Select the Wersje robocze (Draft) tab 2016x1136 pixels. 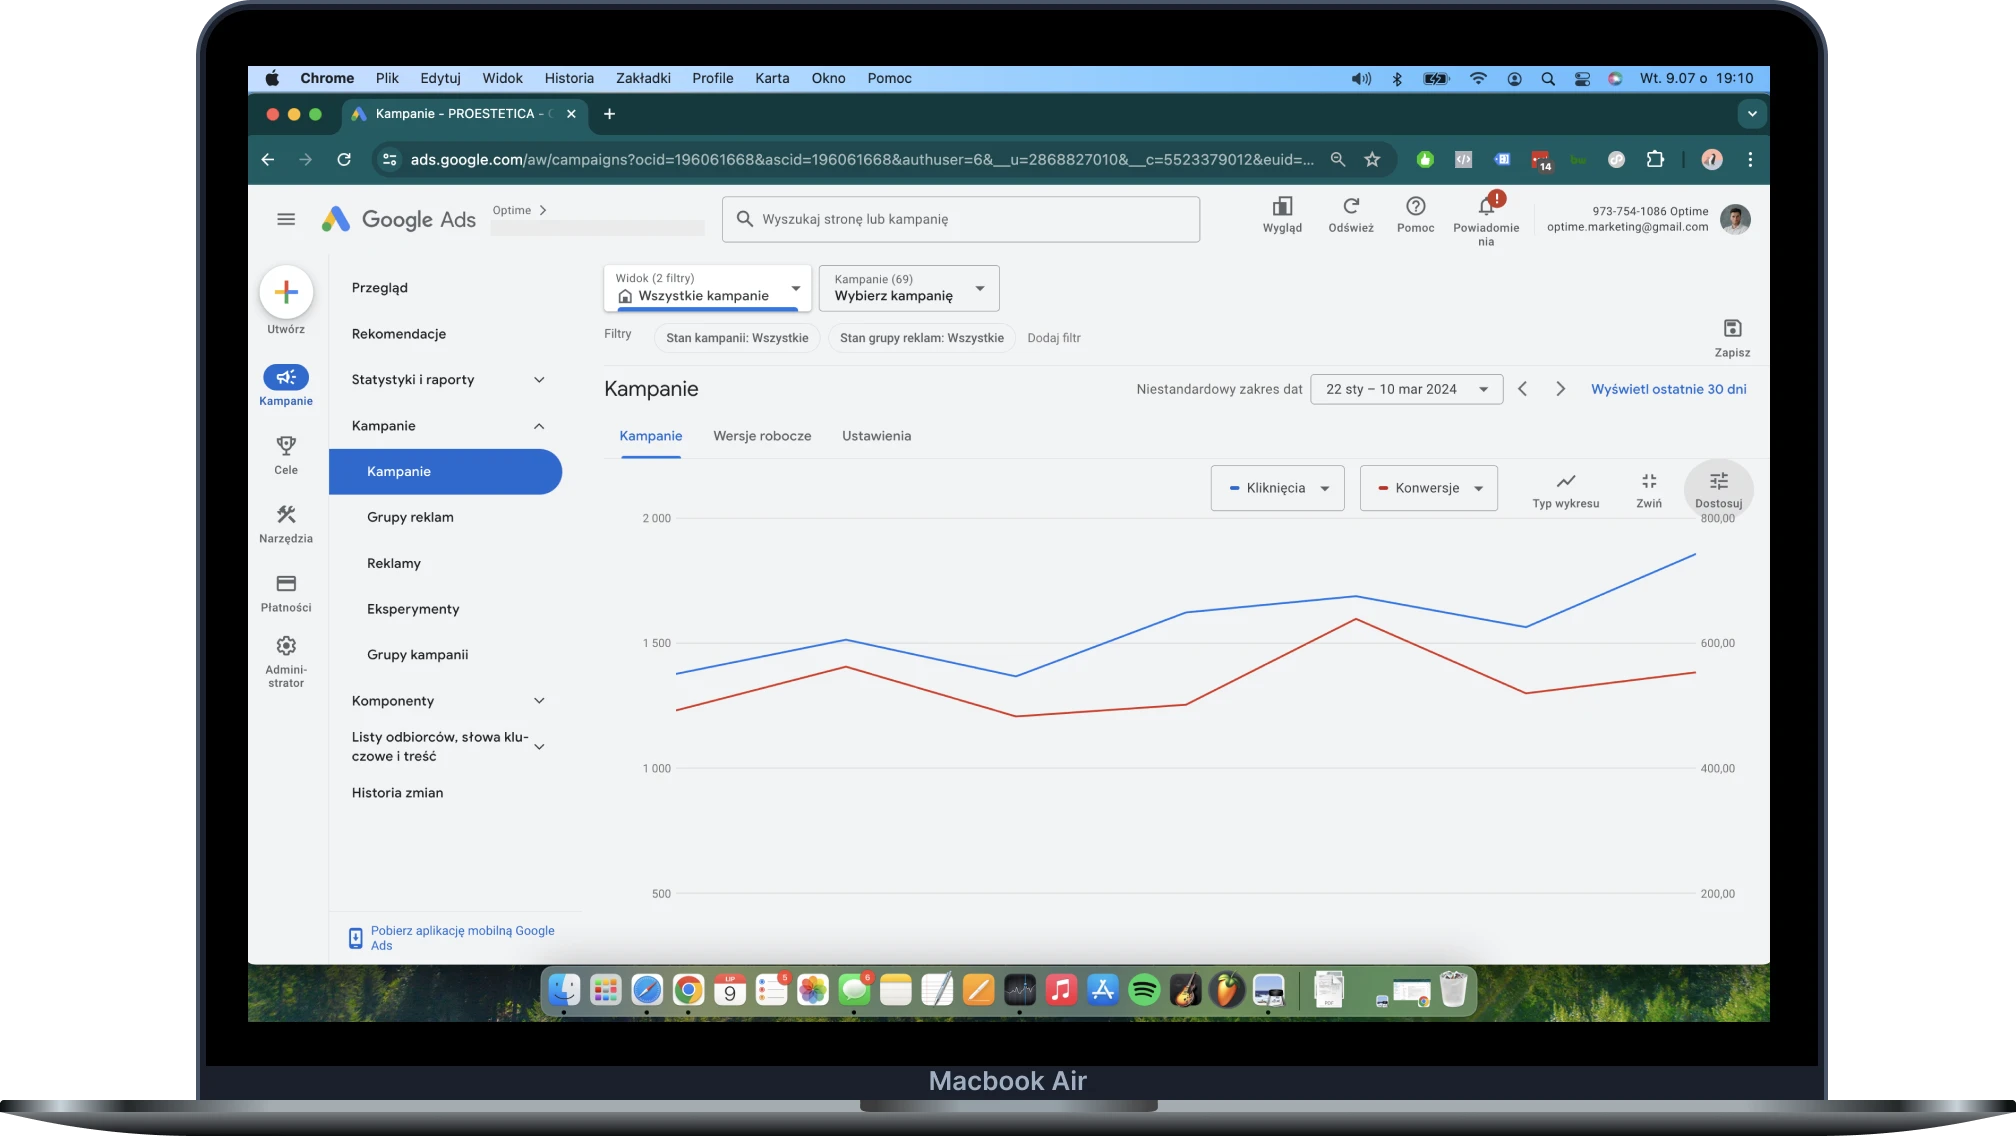[762, 435]
